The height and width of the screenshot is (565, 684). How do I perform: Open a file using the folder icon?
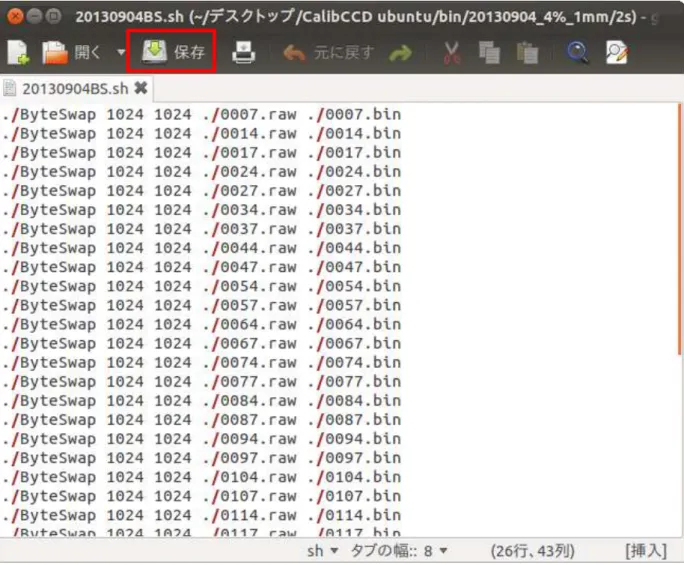point(55,52)
